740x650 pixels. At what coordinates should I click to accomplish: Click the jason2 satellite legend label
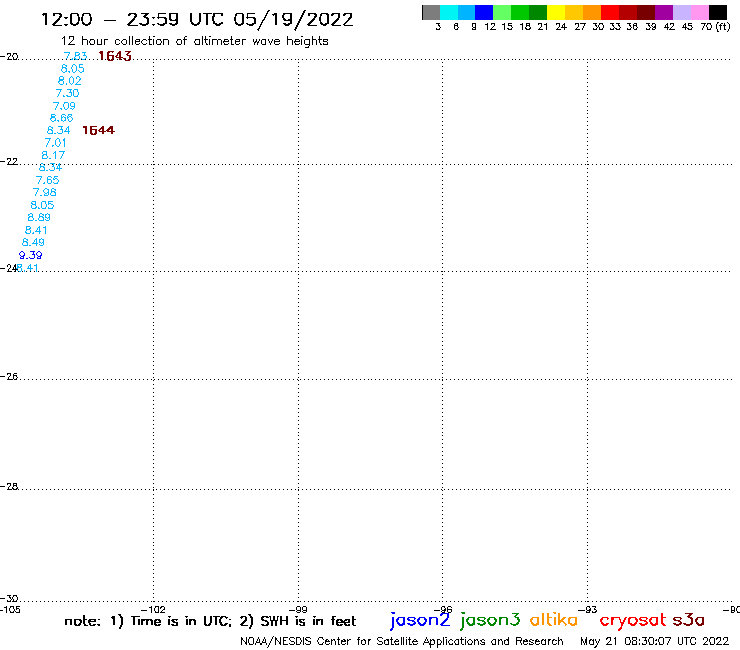[420, 620]
